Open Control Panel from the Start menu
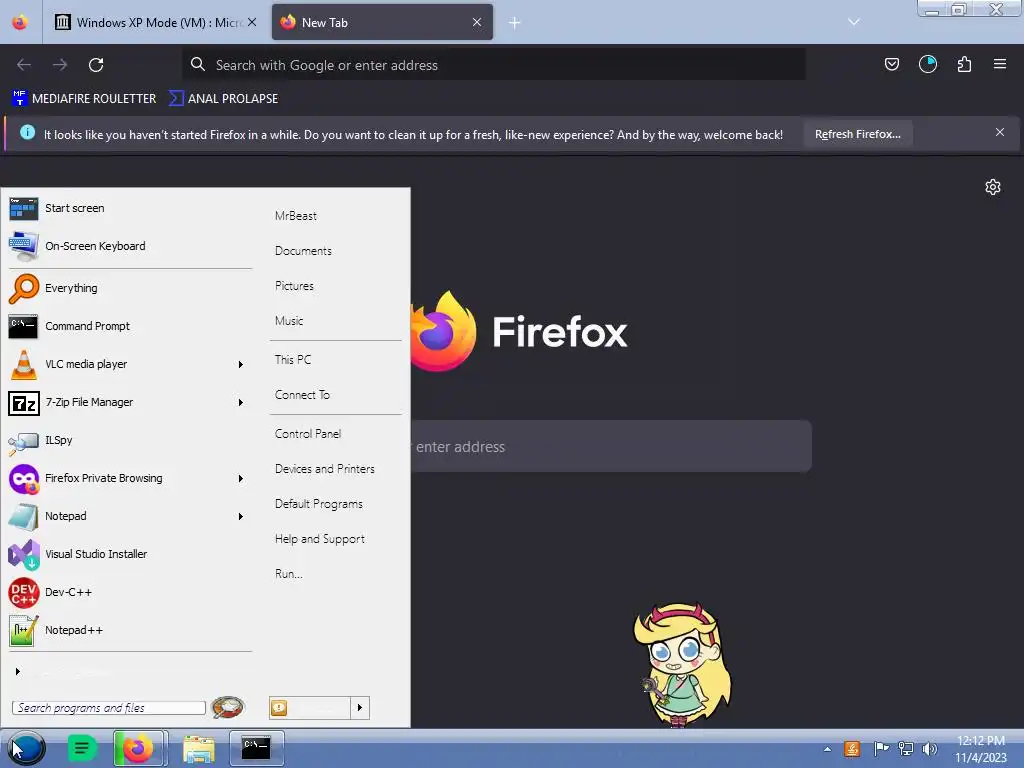Screen dimensions: 1024x768 [x=308, y=434]
